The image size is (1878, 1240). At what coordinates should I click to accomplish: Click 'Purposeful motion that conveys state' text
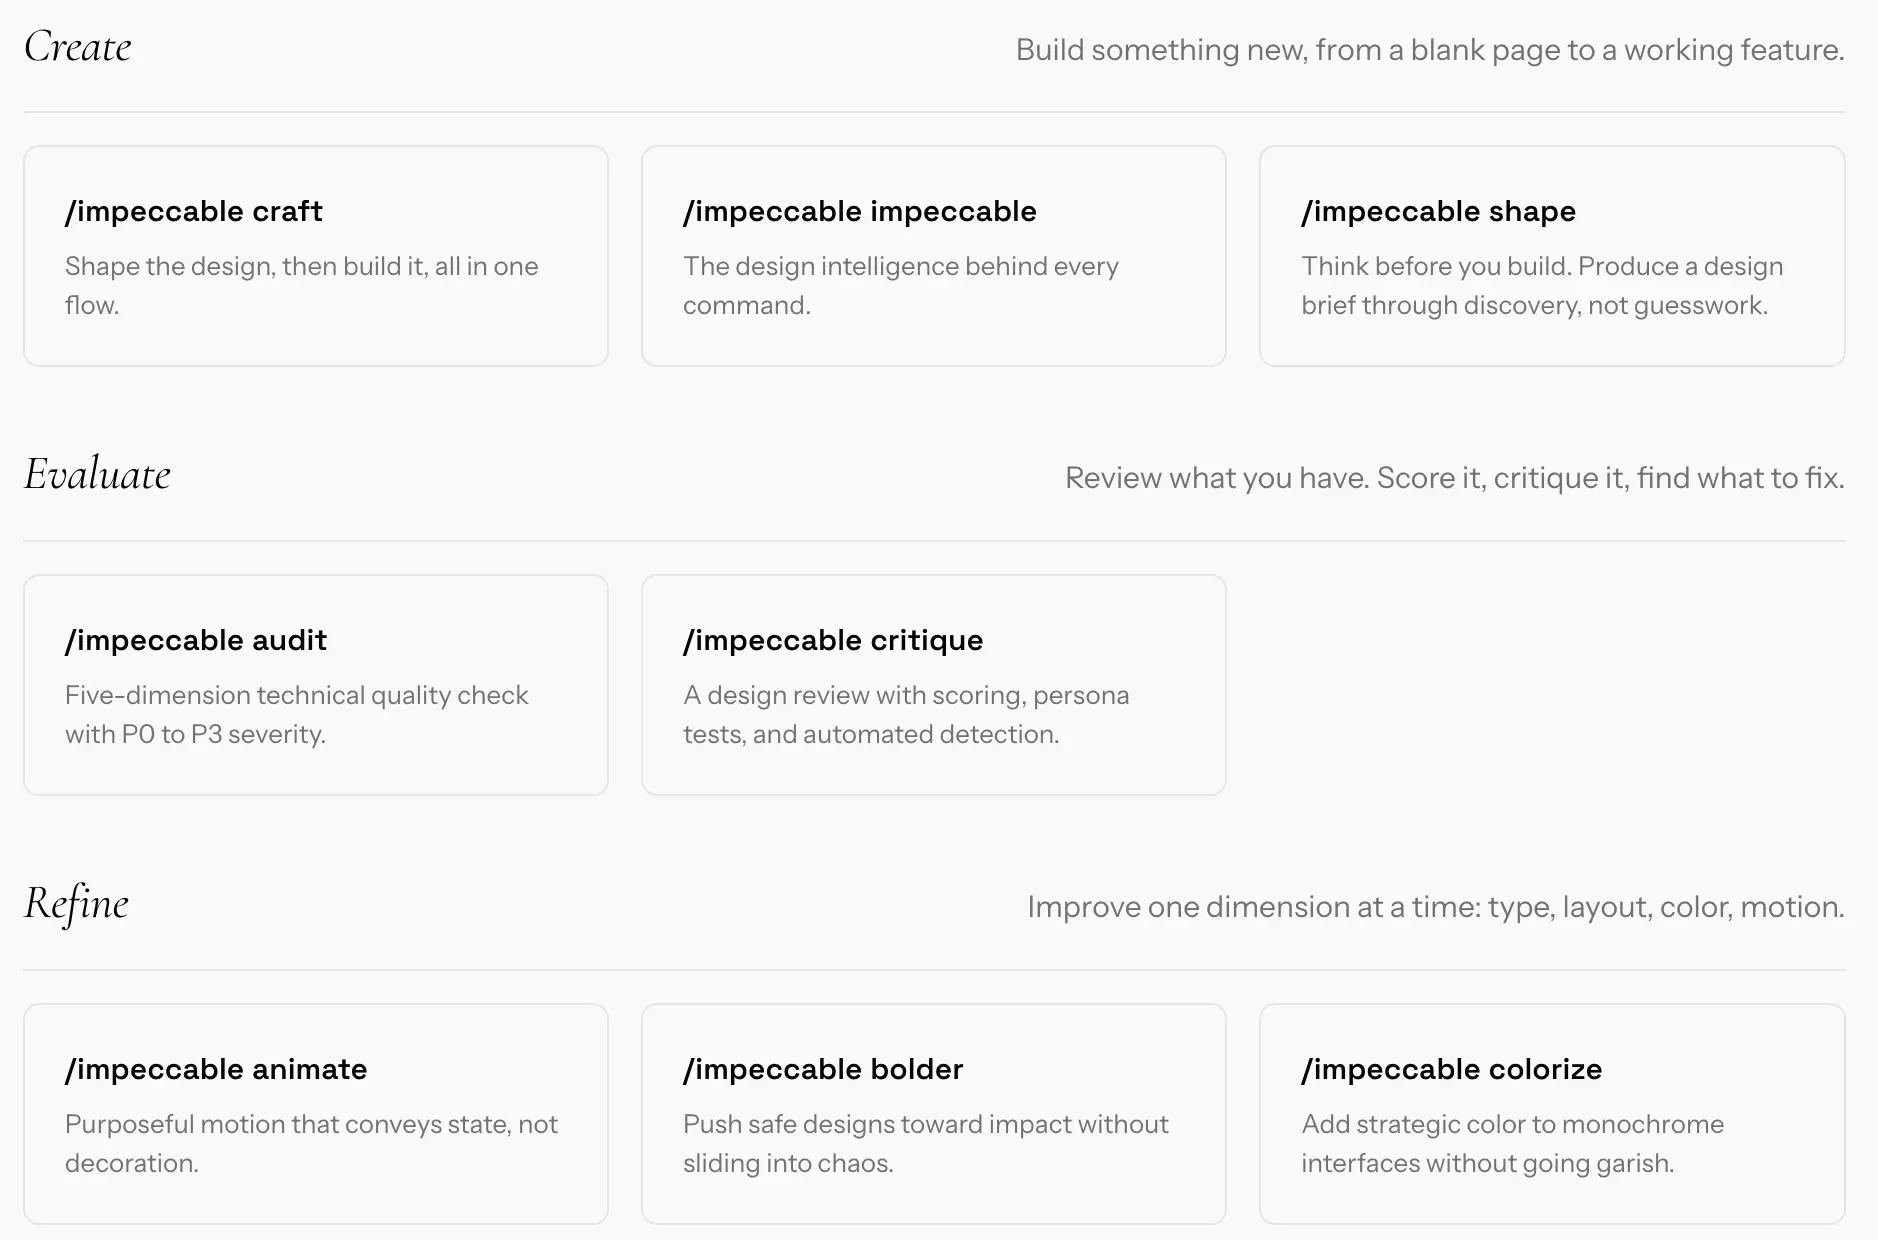(x=311, y=1144)
